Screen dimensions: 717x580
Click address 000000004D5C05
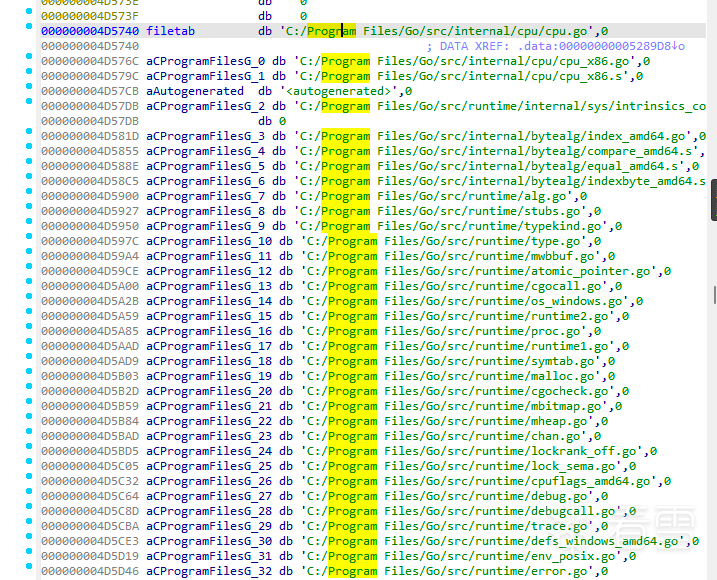pyautogui.click(x=90, y=466)
